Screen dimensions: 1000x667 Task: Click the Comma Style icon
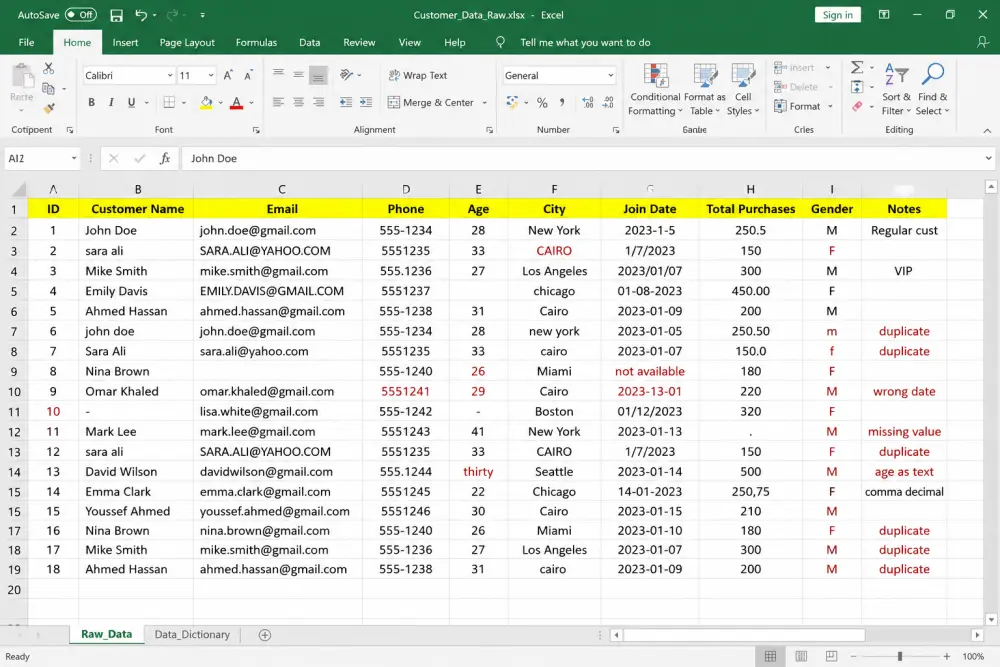[x=562, y=102]
